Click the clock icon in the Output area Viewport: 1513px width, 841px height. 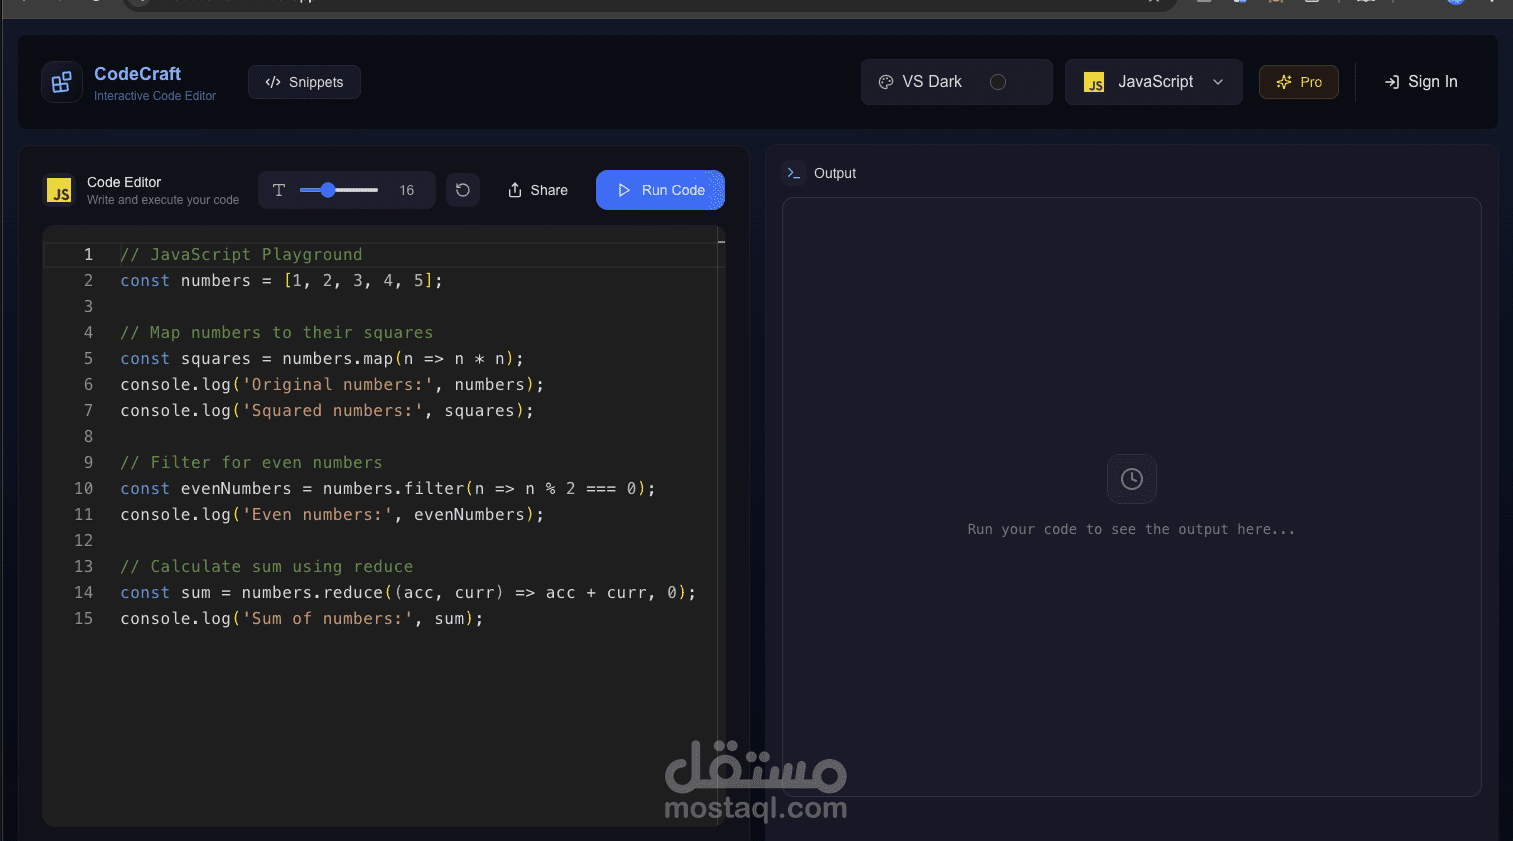(x=1131, y=478)
